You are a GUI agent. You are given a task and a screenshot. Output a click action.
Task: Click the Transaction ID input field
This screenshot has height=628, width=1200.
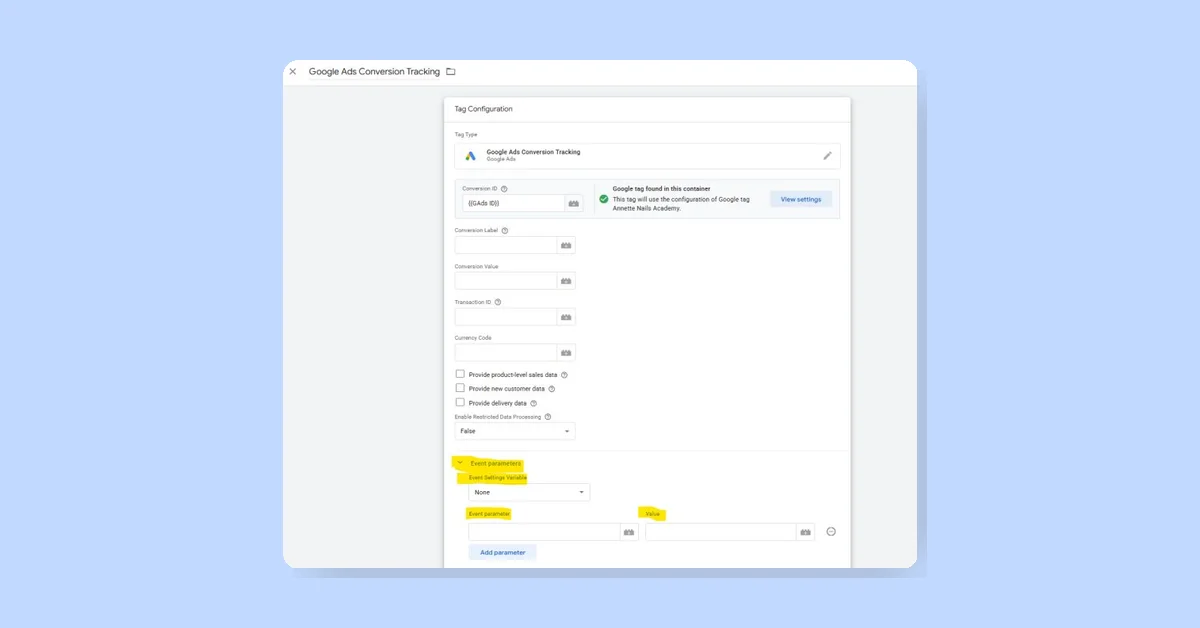tap(506, 317)
